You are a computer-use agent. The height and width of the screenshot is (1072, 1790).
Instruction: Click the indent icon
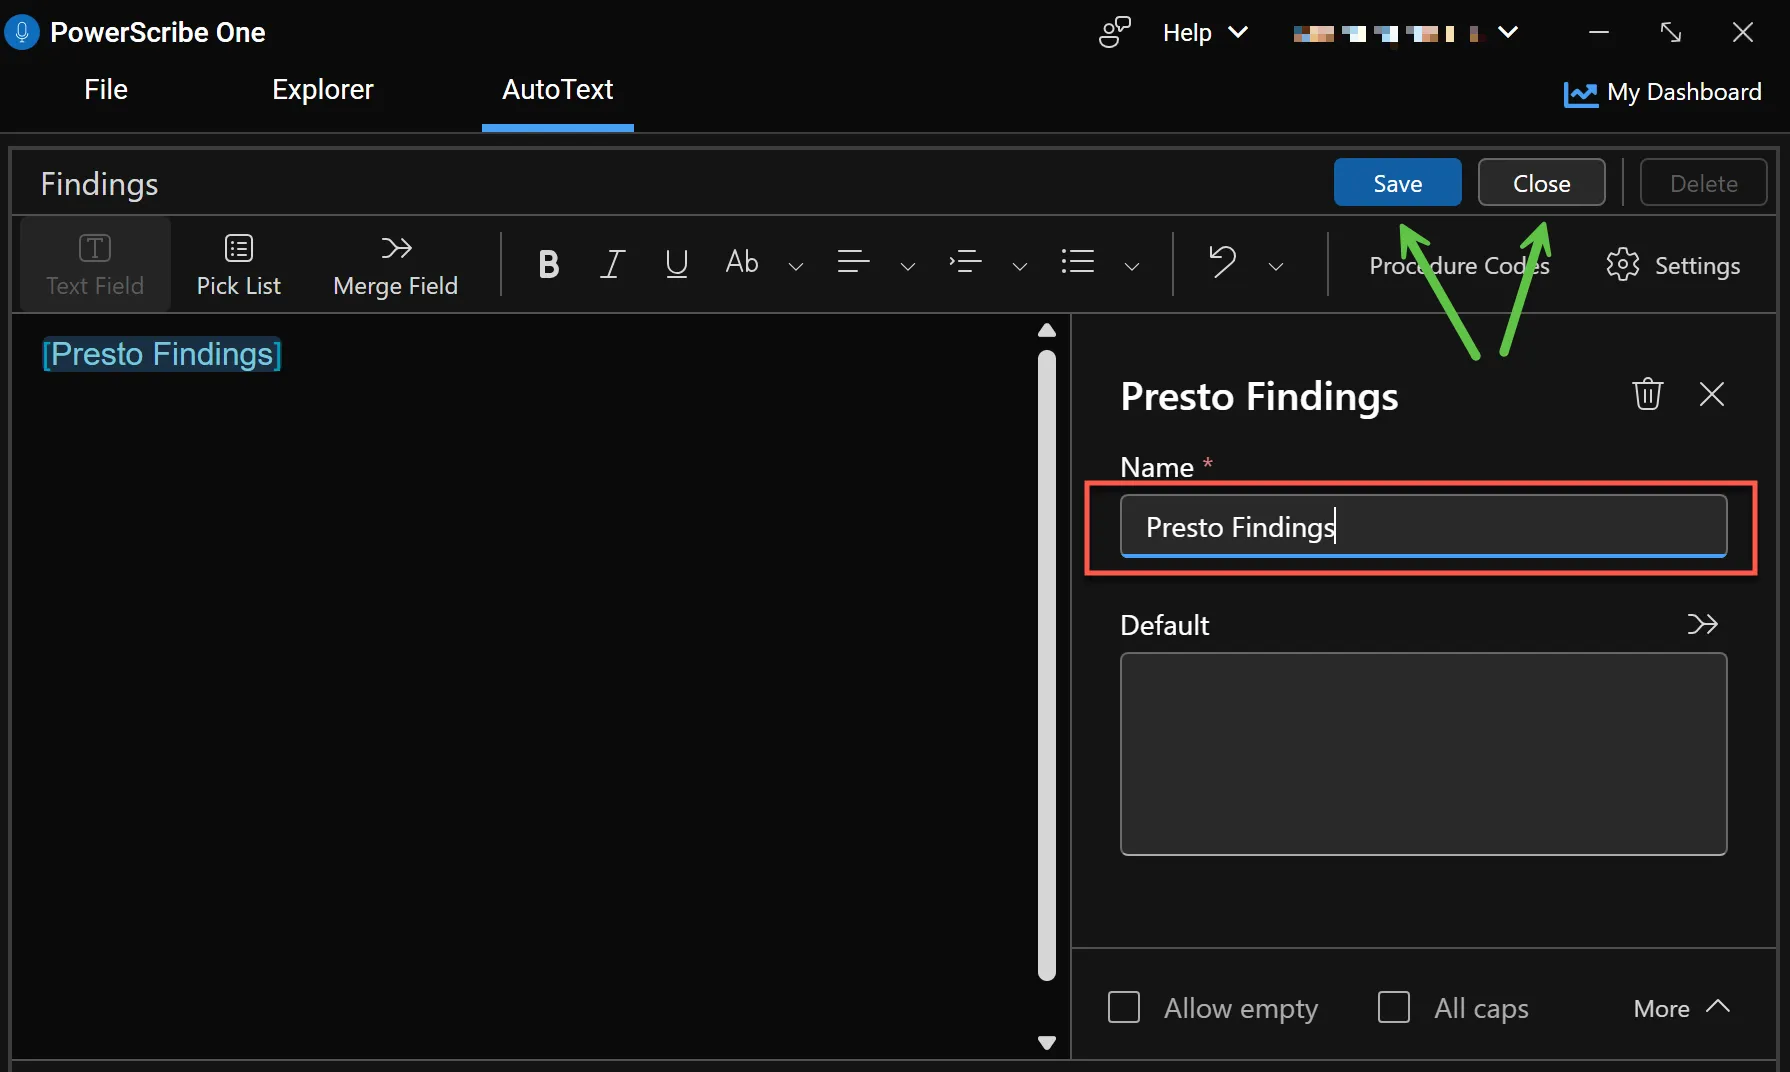point(965,262)
